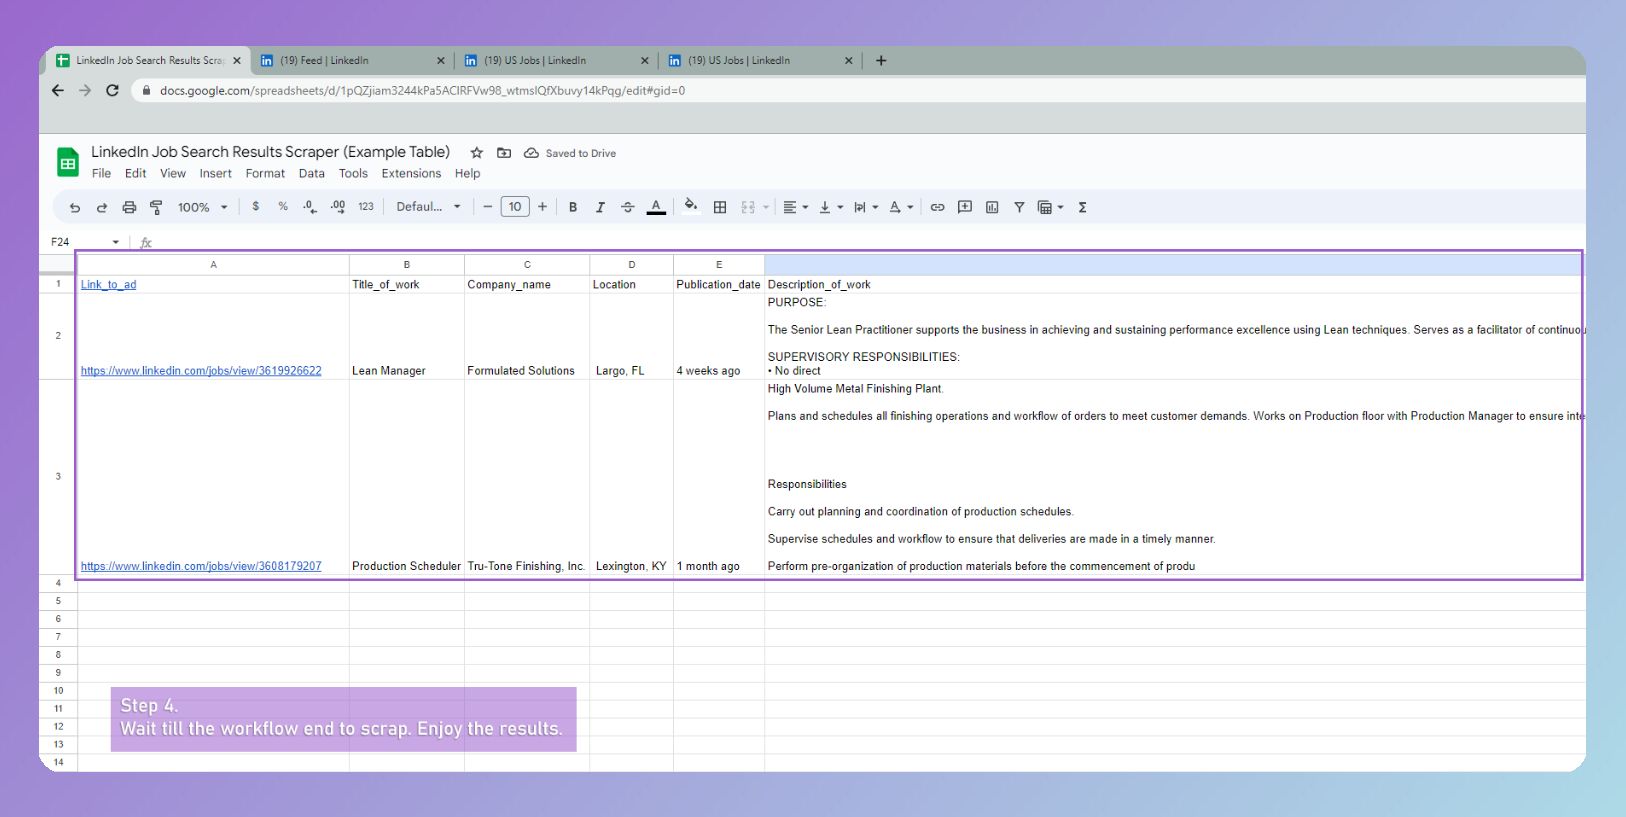Screen dimensions: 1626x817
Task: Increase font size with plus button
Action: [x=542, y=207]
